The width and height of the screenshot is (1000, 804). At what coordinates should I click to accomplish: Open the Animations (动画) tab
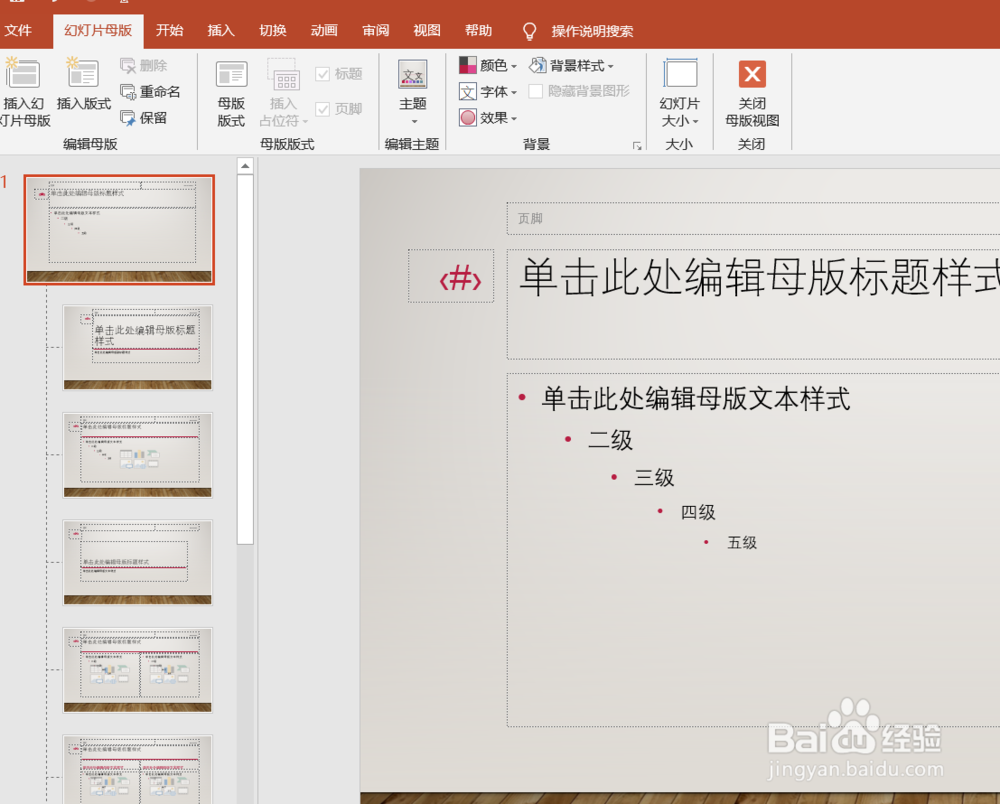[x=324, y=31]
